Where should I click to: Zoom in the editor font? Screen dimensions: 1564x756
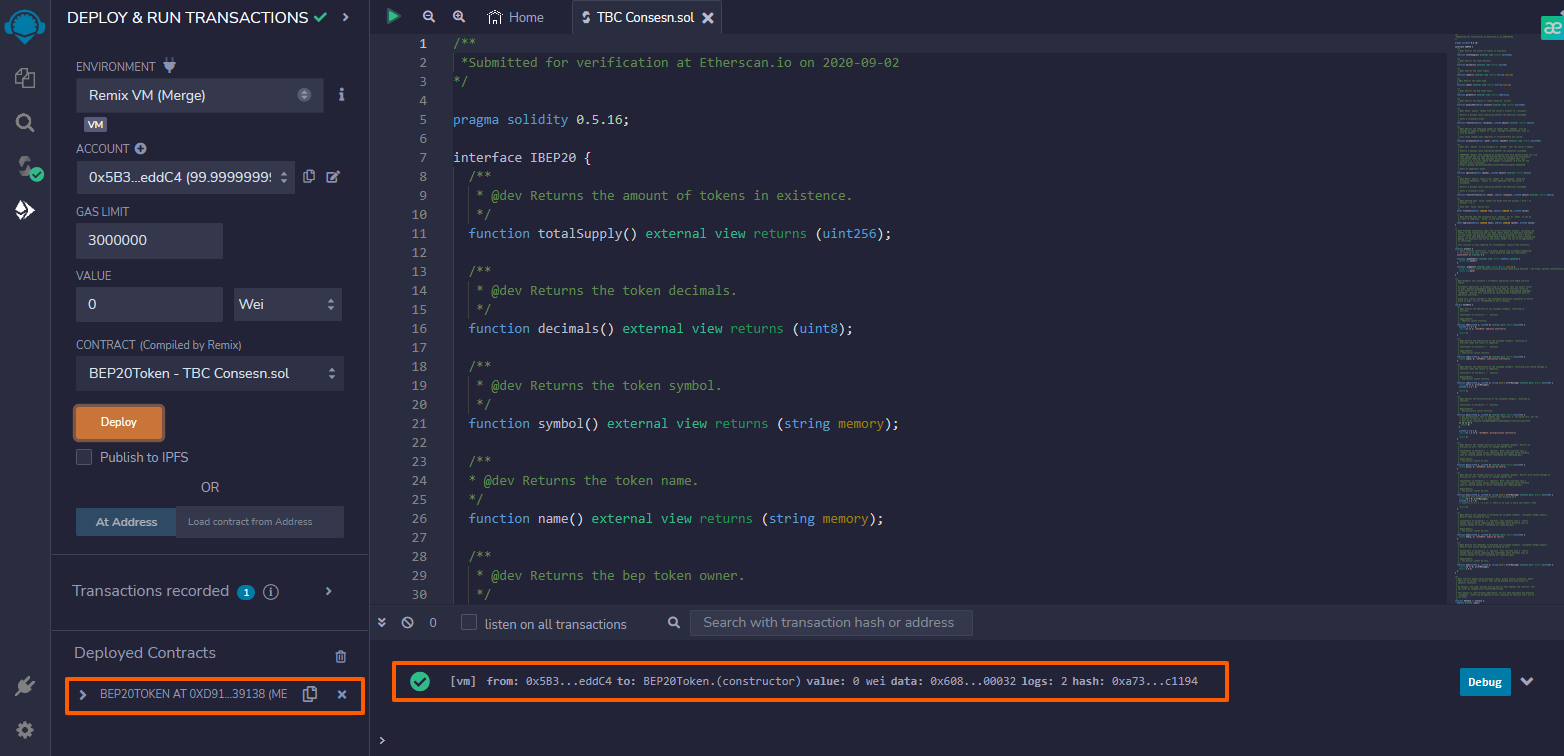pyautogui.click(x=459, y=17)
